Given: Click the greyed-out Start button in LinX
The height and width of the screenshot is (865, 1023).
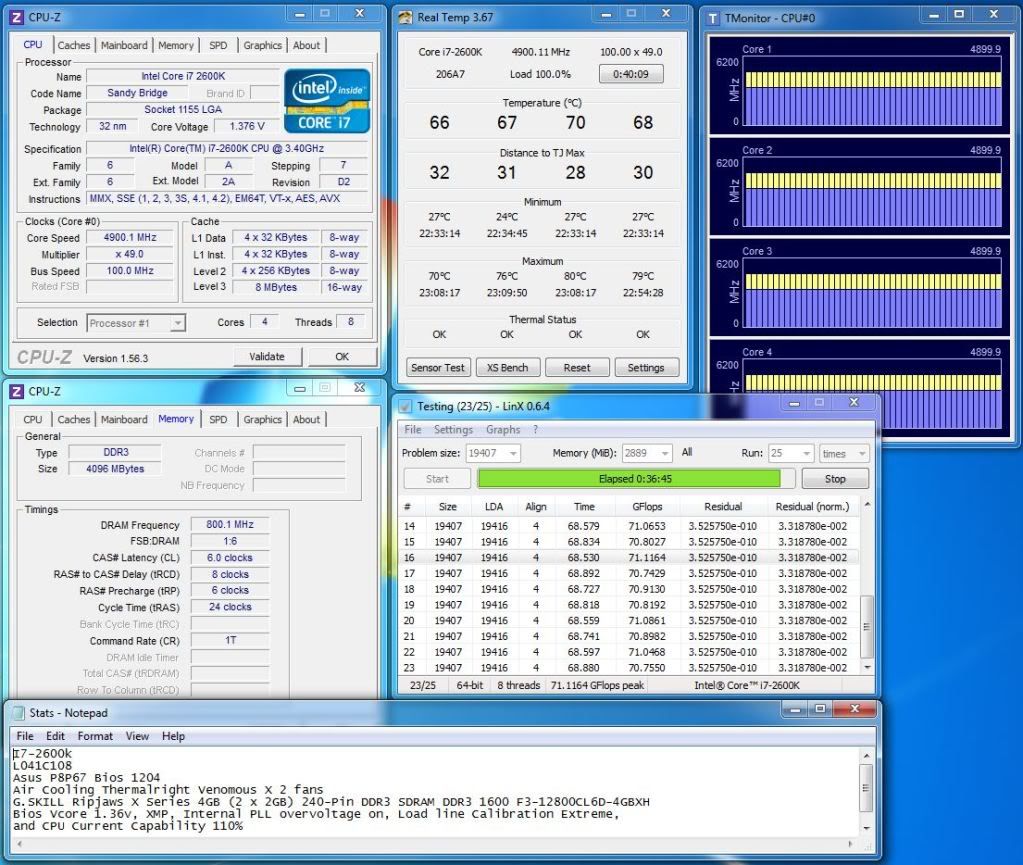Looking at the screenshot, I should coord(437,479).
